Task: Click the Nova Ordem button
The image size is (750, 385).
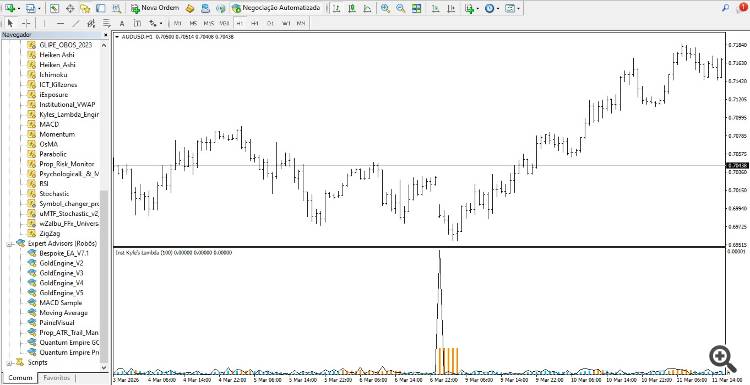Action: coord(154,8)
